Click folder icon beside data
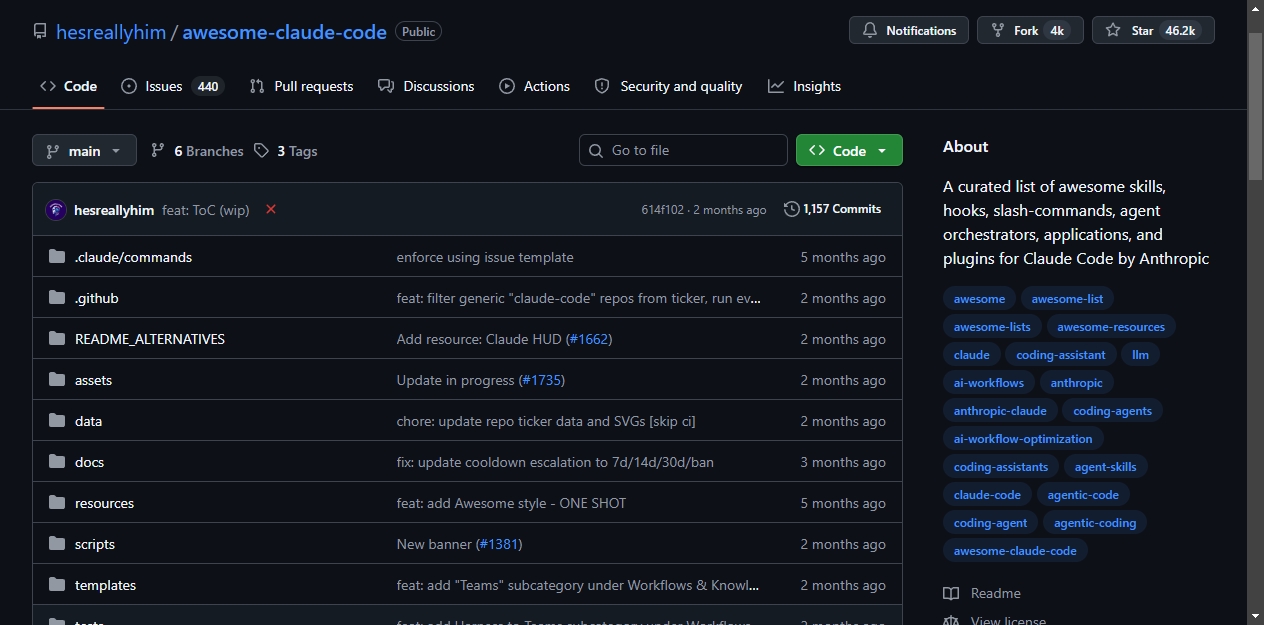This screenshot has width=1264, height=625. coord(57,421)
